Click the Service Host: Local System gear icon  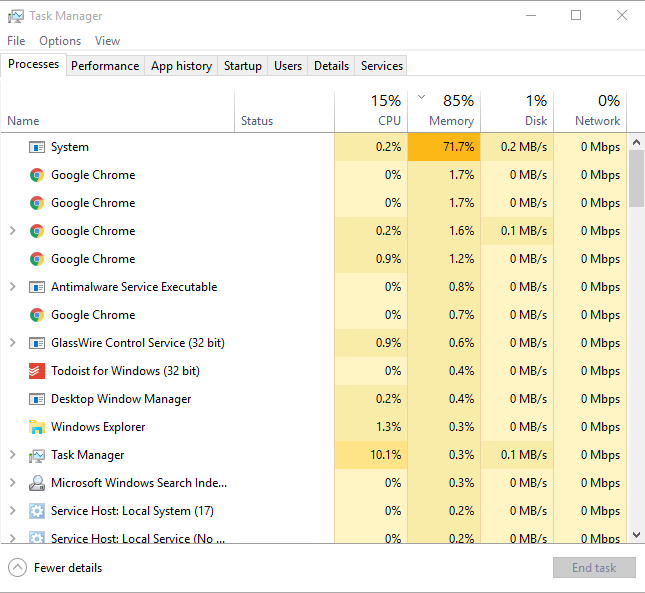(37, 511)
